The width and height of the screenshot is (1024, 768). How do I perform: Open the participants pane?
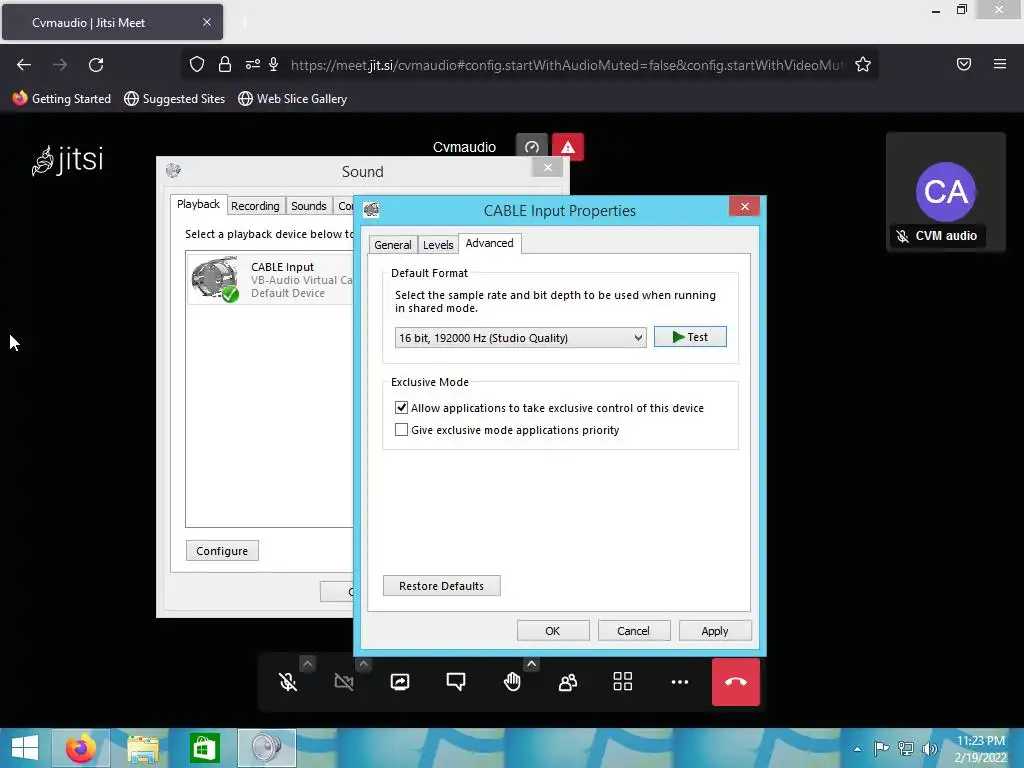pyautogui.click(x=568, y=682)
